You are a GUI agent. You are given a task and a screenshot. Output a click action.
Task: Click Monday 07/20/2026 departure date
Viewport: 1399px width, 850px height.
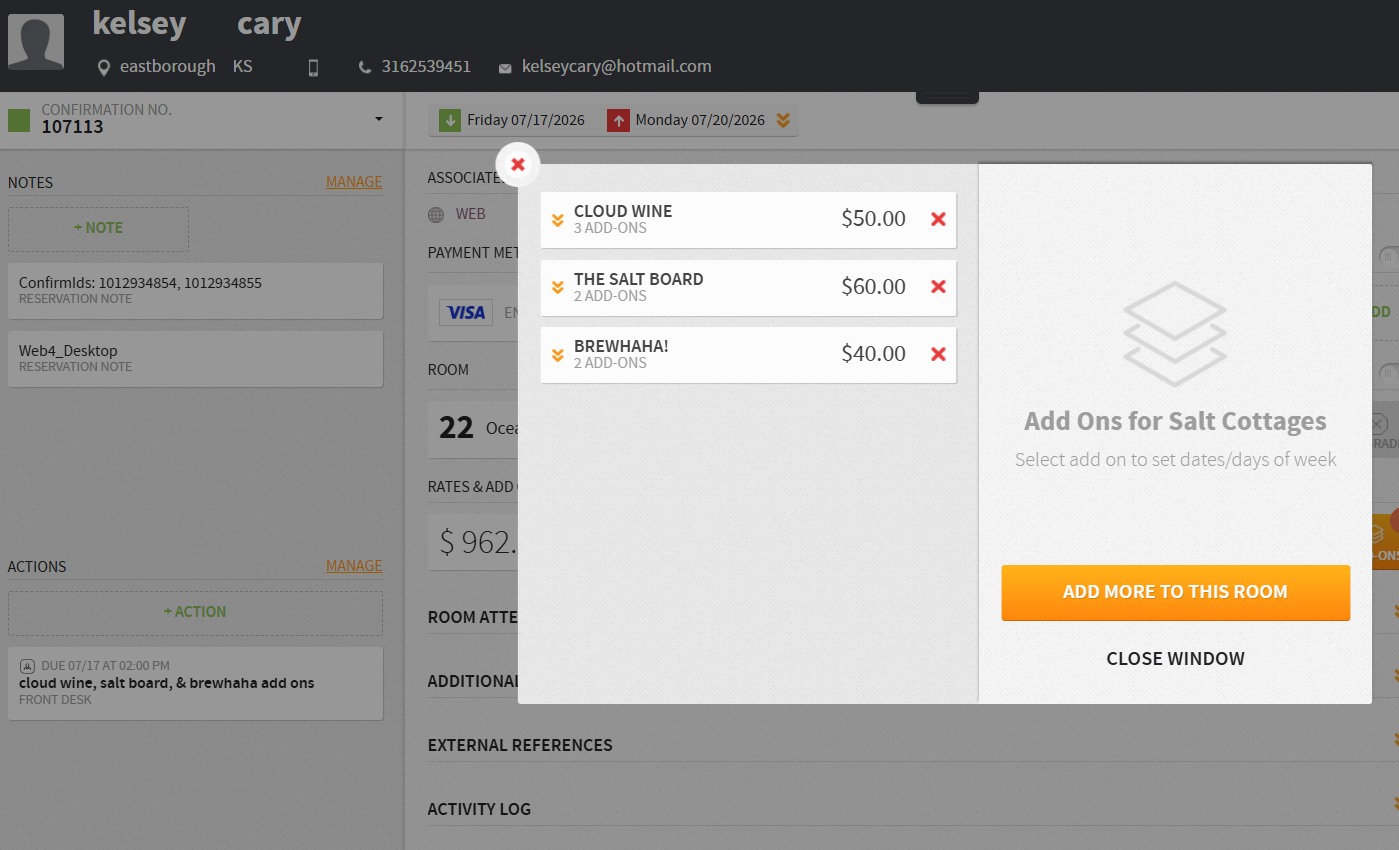click(700, 120)
